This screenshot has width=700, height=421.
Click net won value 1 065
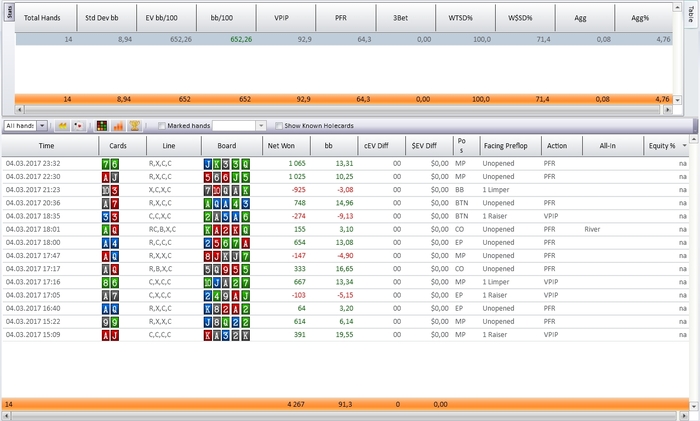pos(297,164)
